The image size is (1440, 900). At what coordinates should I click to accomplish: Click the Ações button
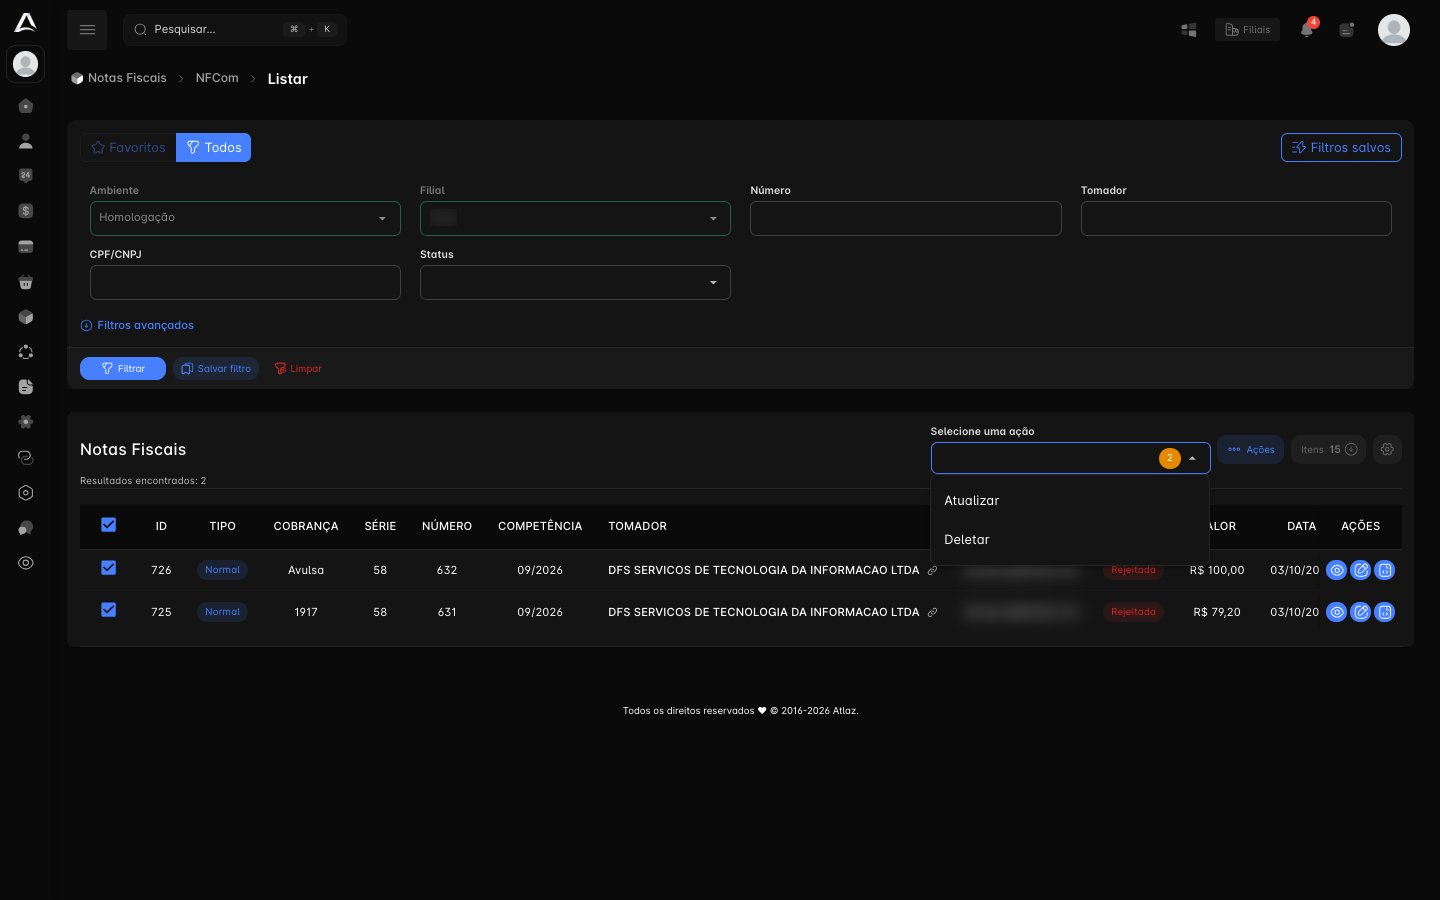tap(1250, 450)
